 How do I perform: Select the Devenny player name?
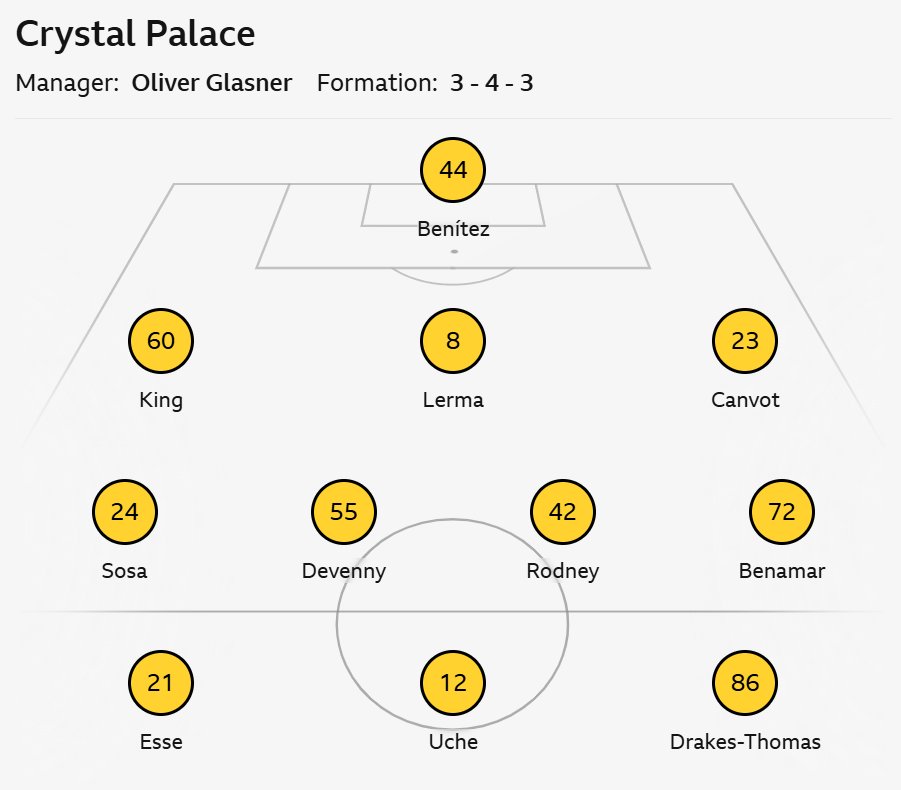(344, 571)
